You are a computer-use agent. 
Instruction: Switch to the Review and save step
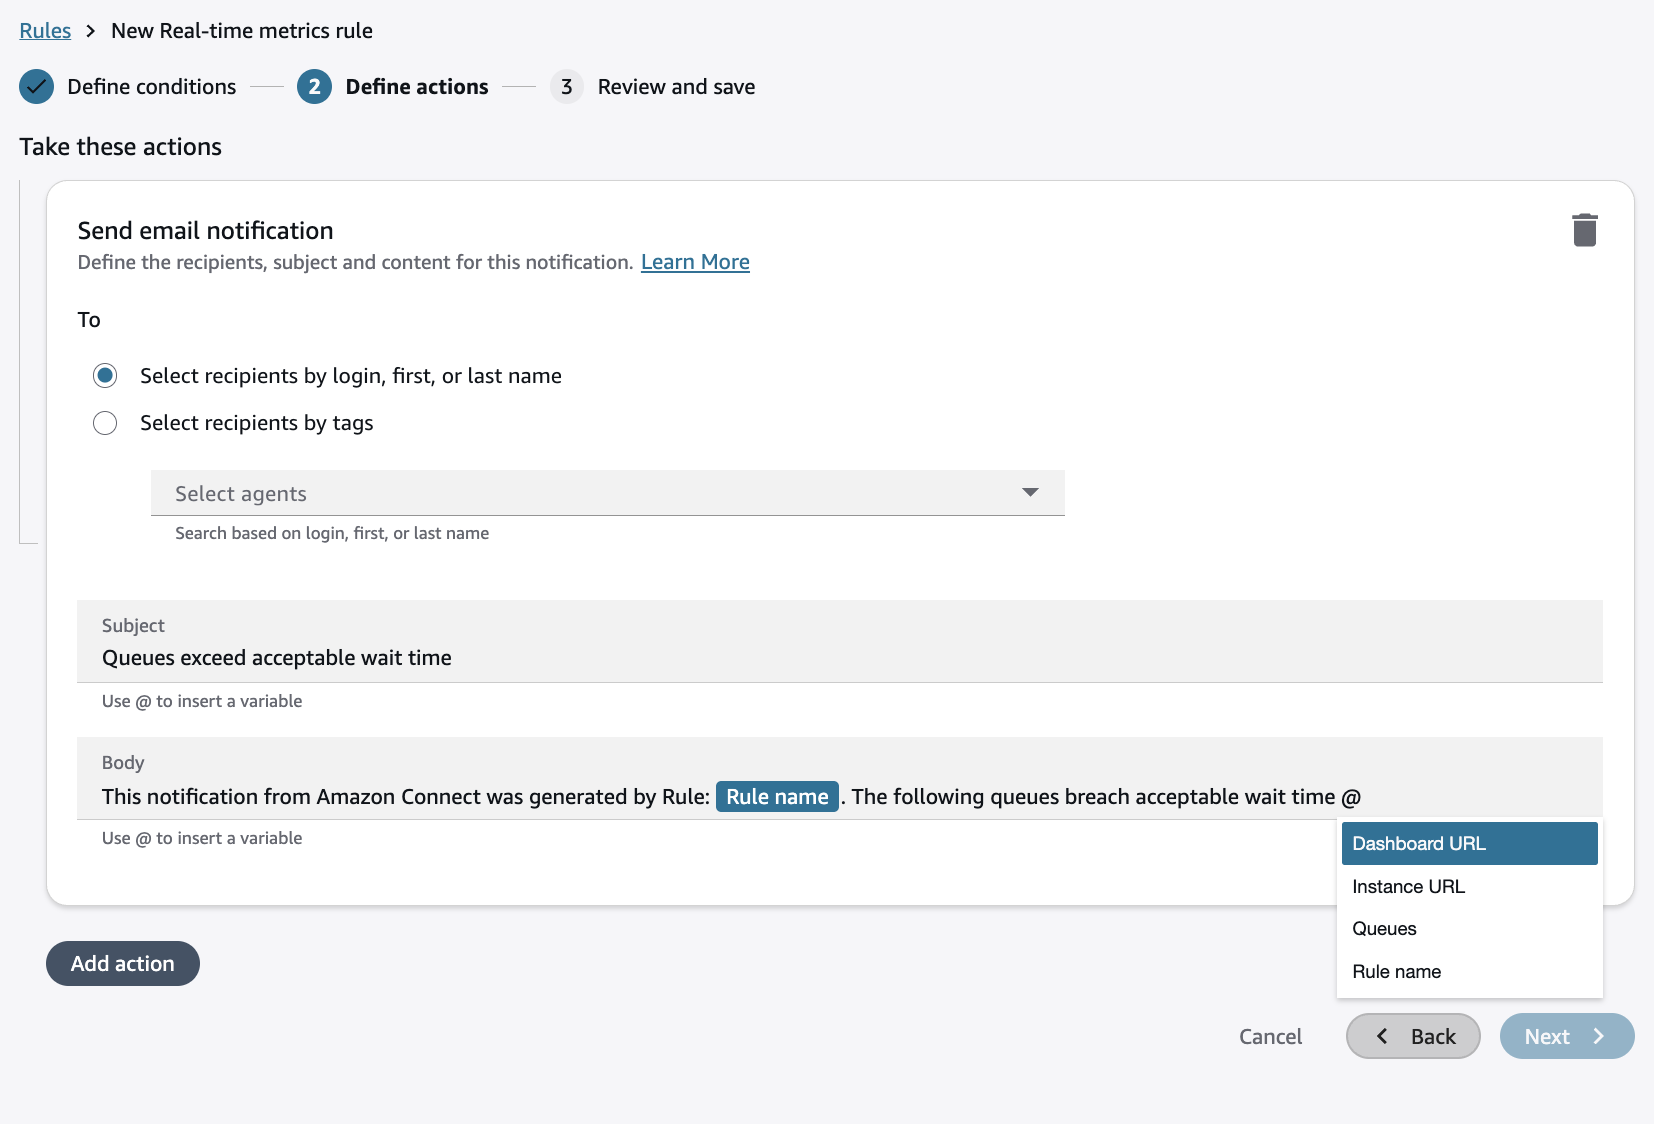[676, 87]
